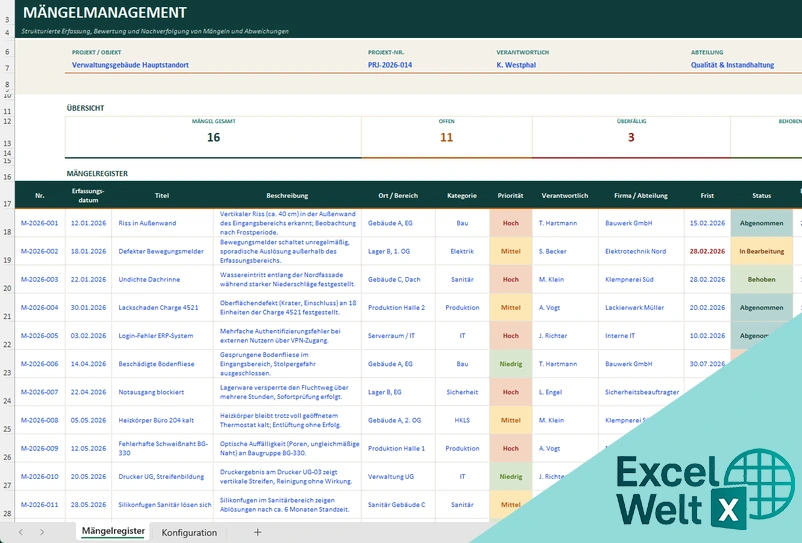Viewport: 802px width, 543px height.
Task: Select the location Gebäude C, Dach
Action: 394,279
